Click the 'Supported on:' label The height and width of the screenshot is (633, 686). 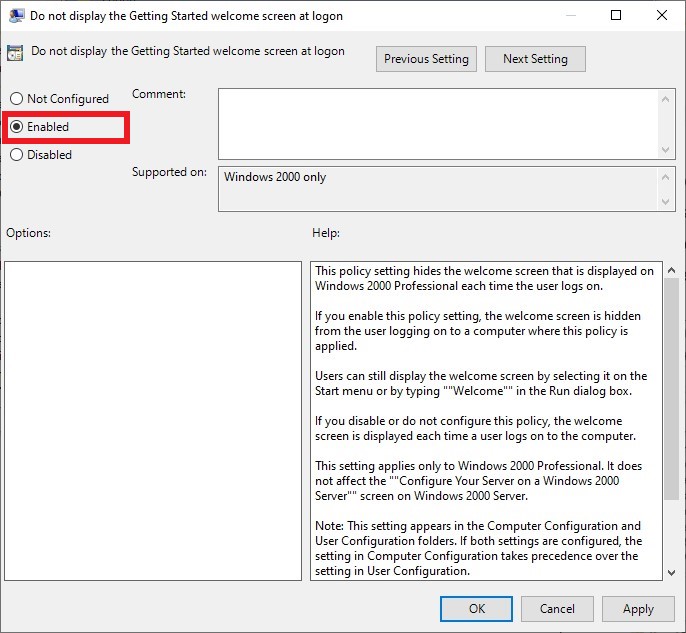point(169,172)
